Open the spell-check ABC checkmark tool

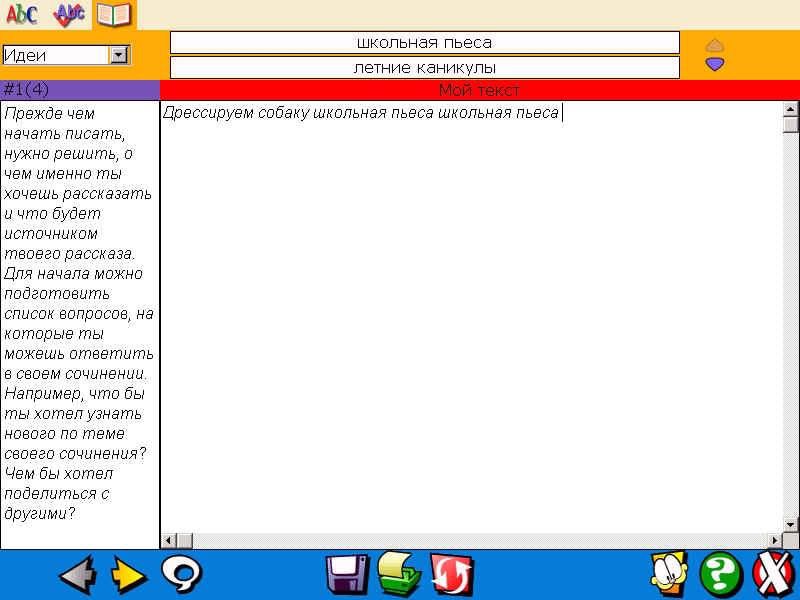[69, 14]
